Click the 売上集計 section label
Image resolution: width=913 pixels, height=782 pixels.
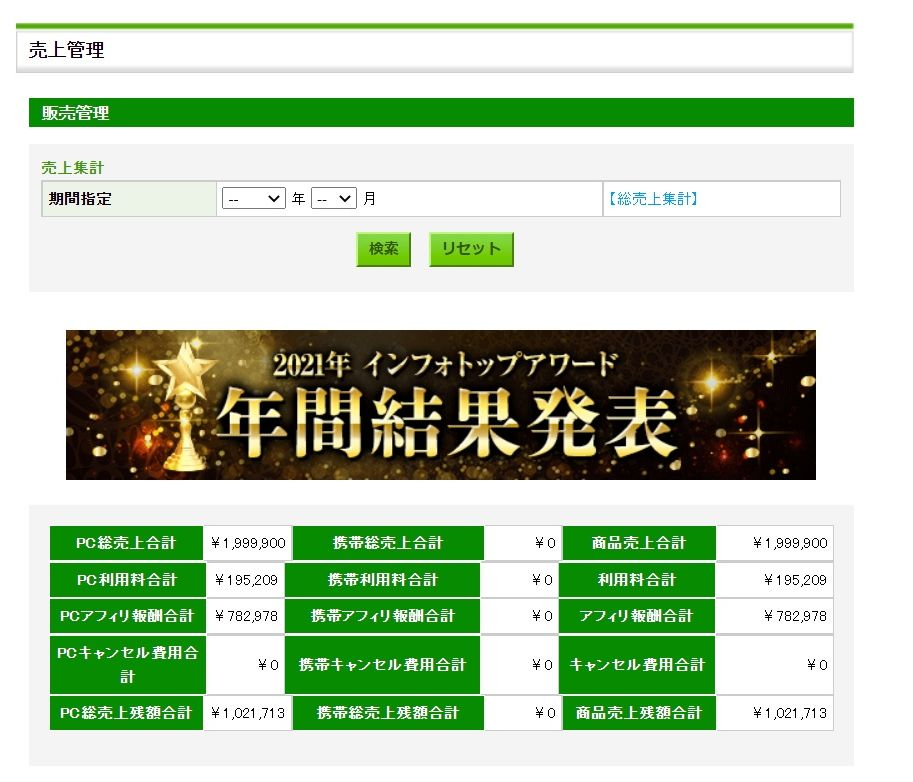pyautogui.click(x=72, y=168)
